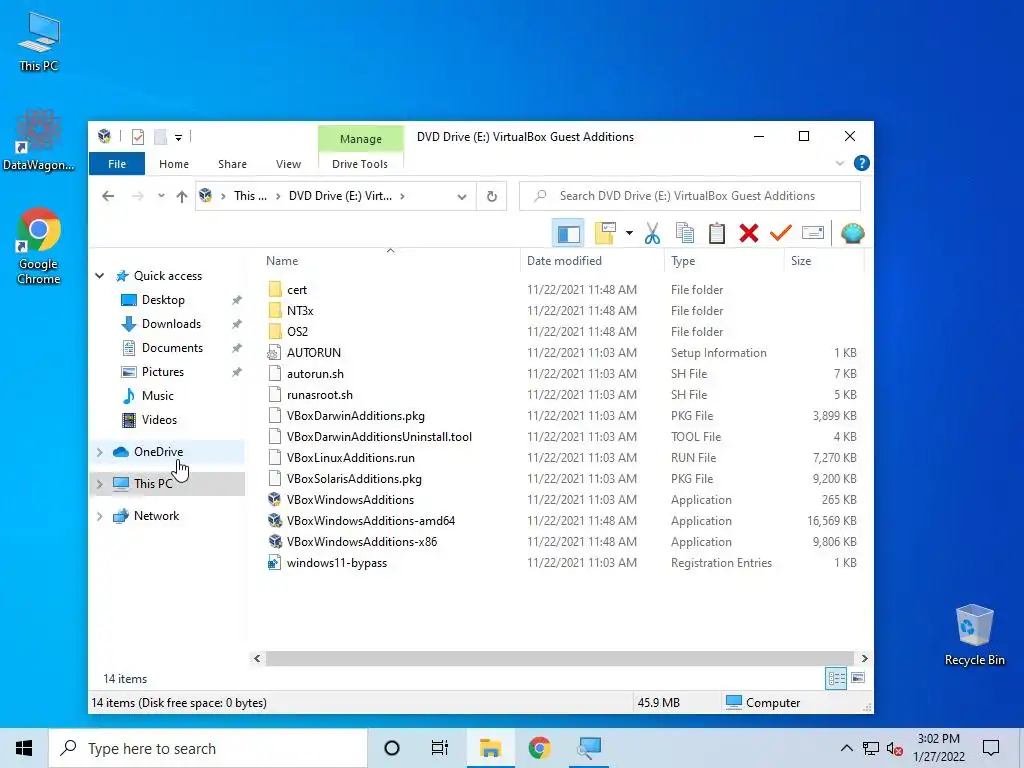1024x768 pixels.
Task: Click the horizontal scrollbar left arrow
Action: (x=257, y=658)
